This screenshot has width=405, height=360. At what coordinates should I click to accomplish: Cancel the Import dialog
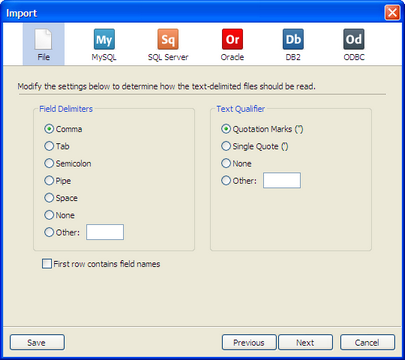tap(367, 342)
